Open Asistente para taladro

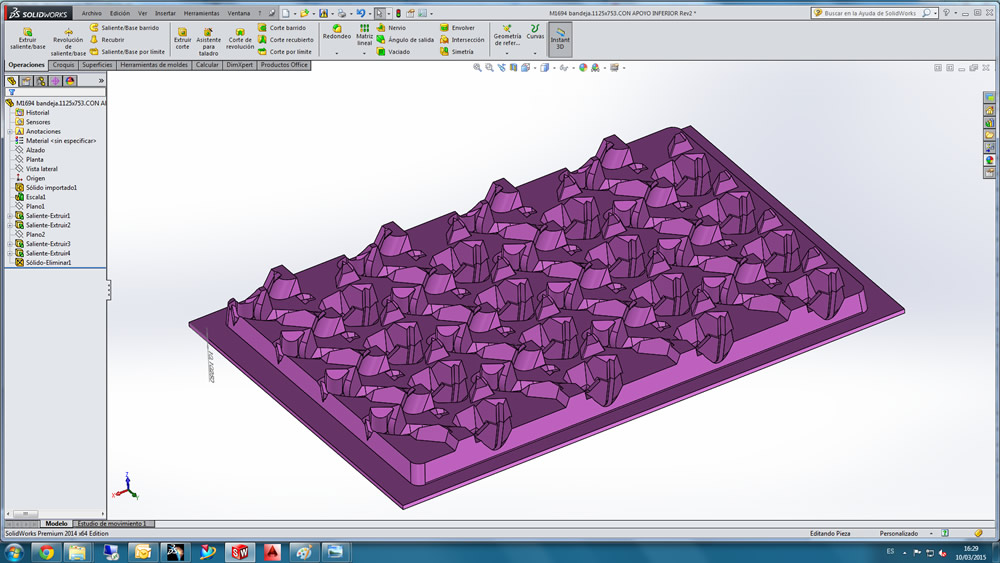[208, 42]
